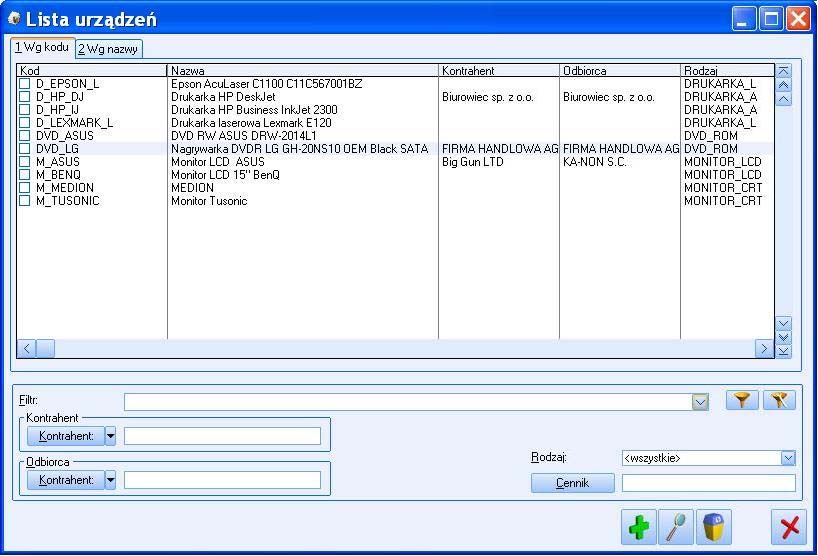The image size is (818, 556).
Task: Tick checkbox for M_MEDION
Action: 25,188
